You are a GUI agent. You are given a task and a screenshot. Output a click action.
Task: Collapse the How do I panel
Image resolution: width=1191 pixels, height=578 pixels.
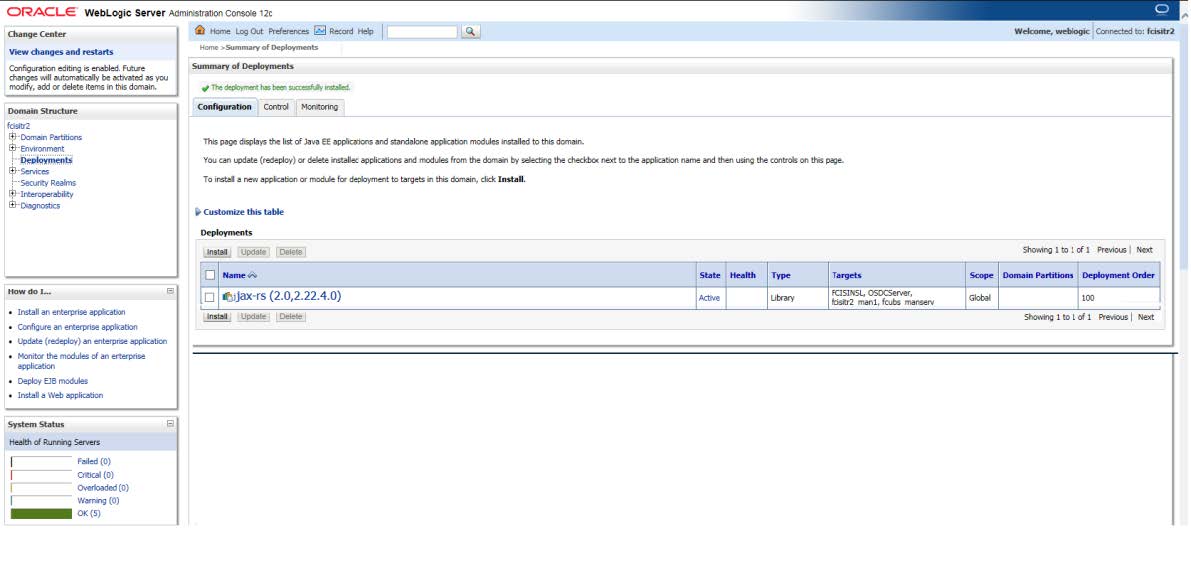170,291
